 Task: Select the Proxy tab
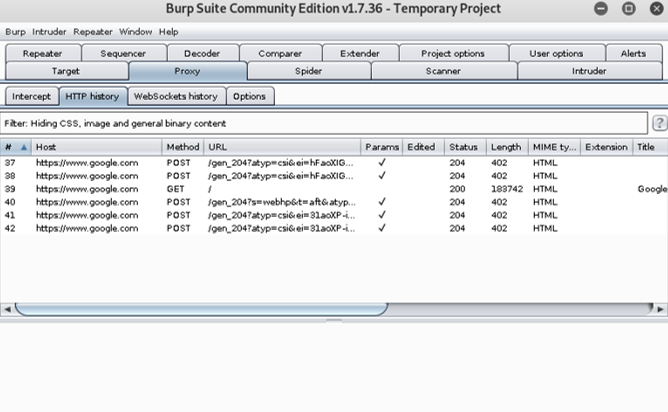tap(187, 71)
